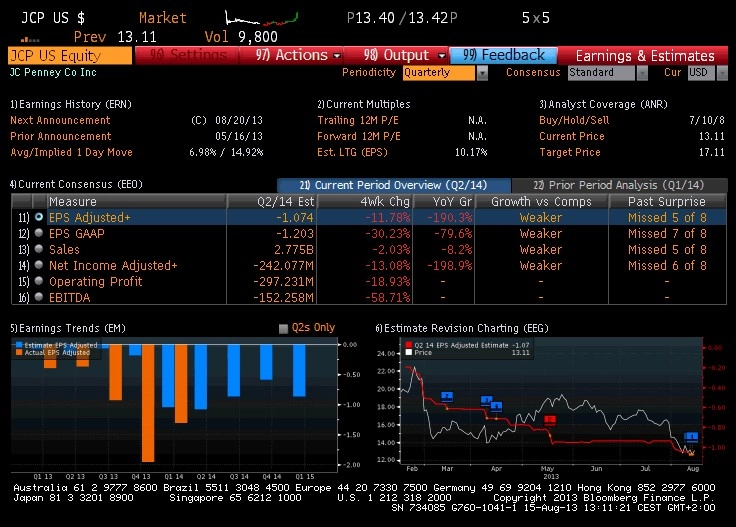
Task: Open 3) Analyst Coverage (ANR) section
Action: pyautogui.click(x=603, y=104)
